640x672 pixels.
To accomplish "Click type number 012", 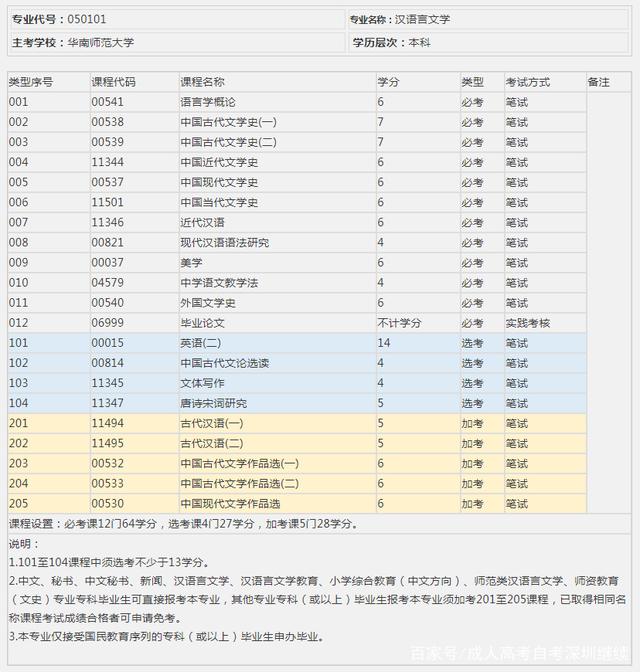I will 18,323.
